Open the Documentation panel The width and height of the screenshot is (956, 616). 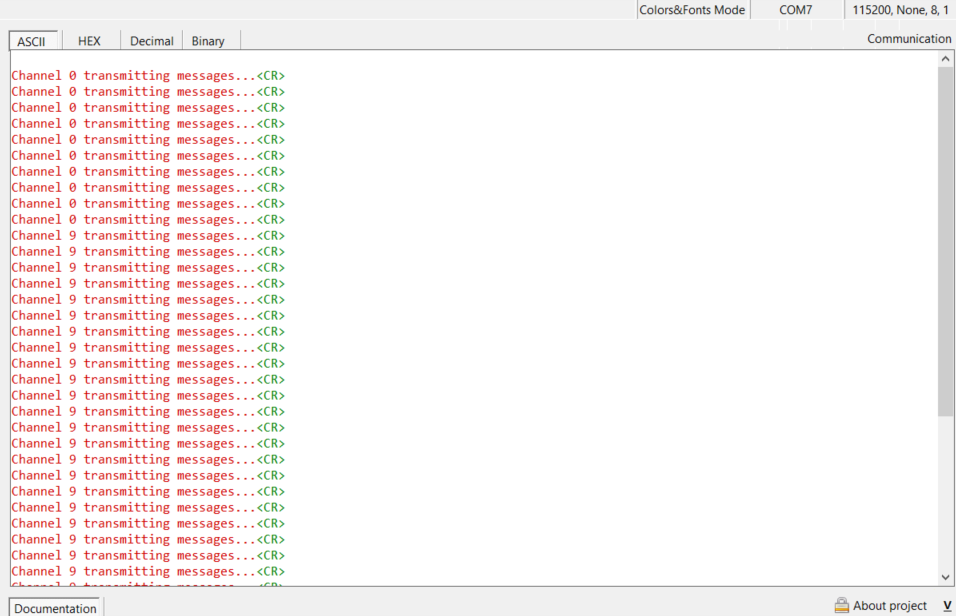point(55,608)
